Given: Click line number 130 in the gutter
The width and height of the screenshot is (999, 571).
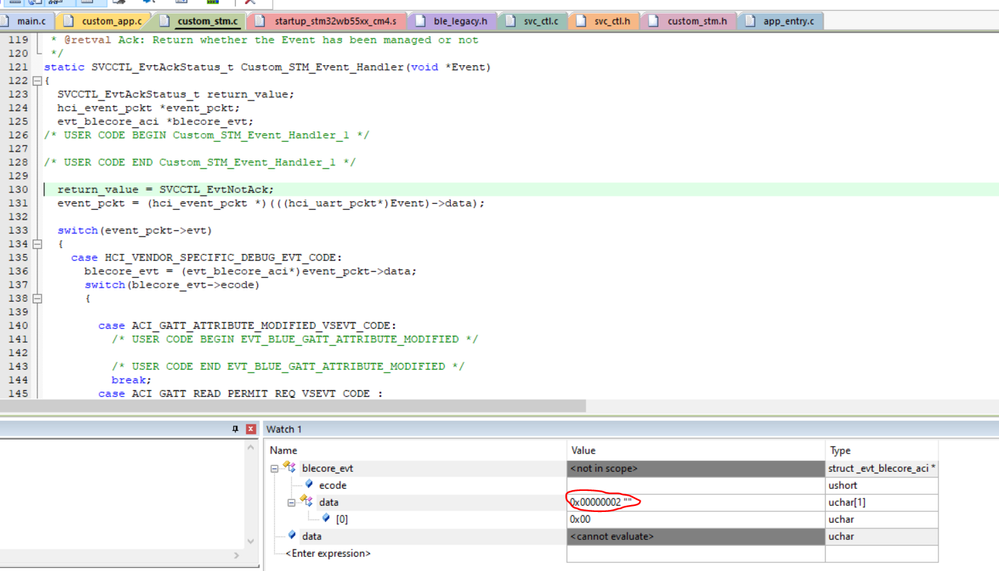Looking at the screenshot, I should tap(18, 189).
